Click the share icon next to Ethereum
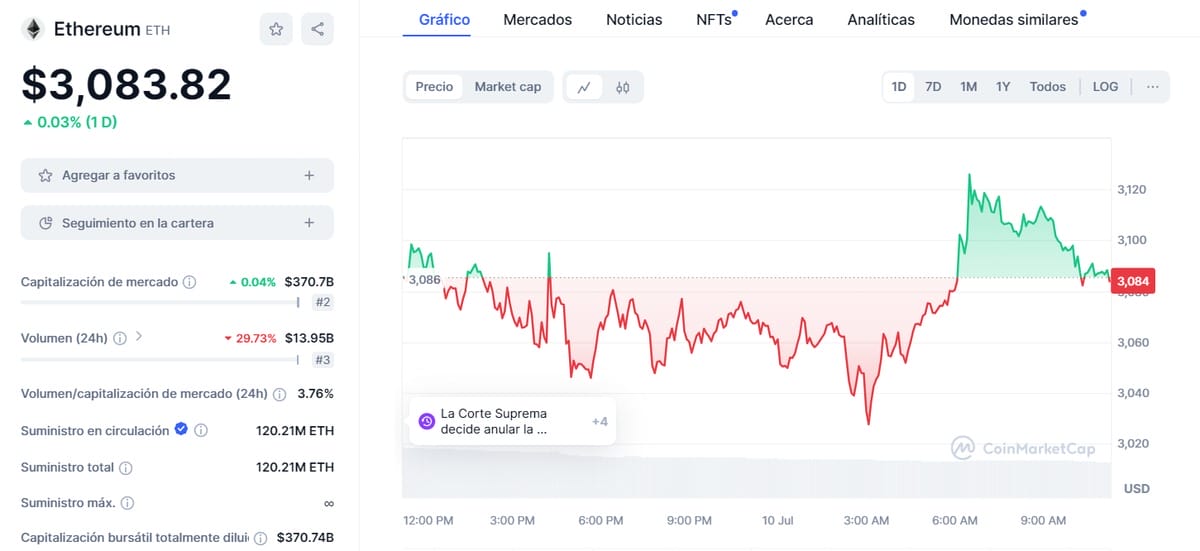Image resolution: width=1200 pixels, height=551 pixels. [318, 29]
